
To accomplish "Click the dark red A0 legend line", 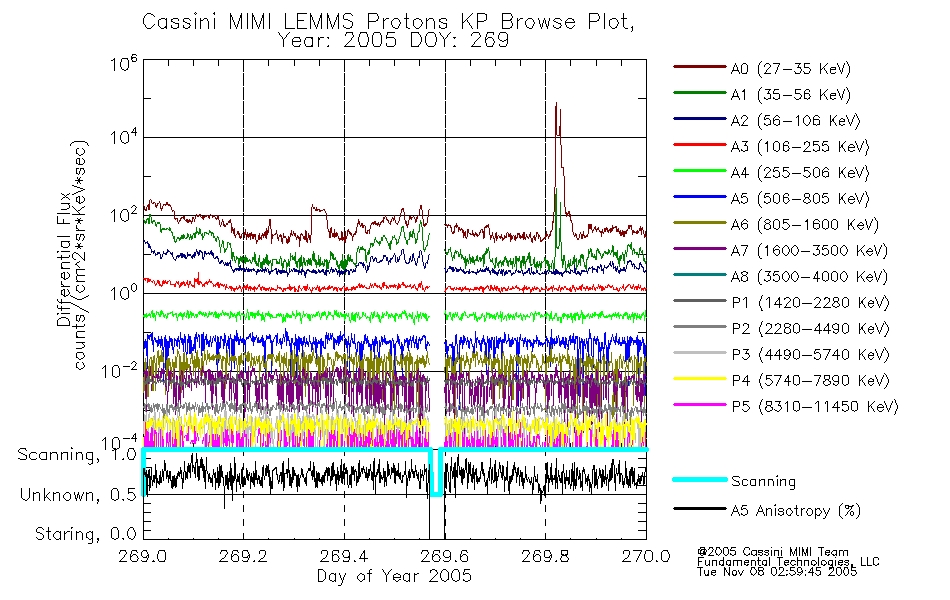I will pos(700,67).
